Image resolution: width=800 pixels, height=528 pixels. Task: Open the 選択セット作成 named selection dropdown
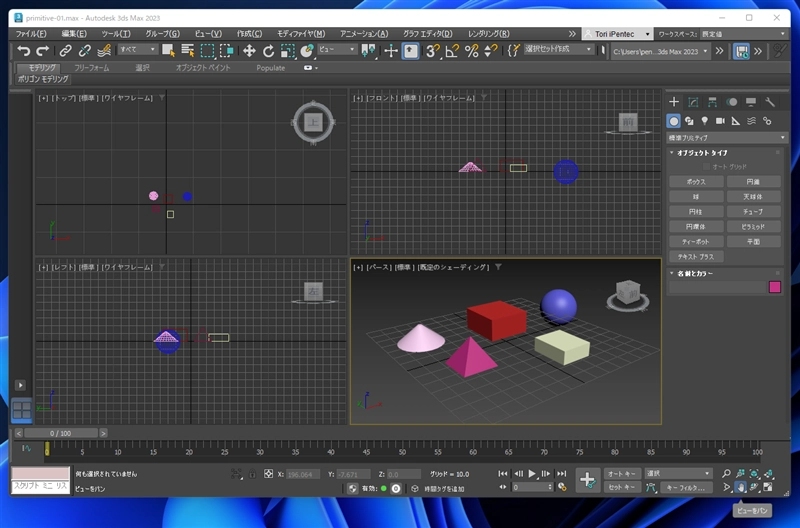[559, 49]
